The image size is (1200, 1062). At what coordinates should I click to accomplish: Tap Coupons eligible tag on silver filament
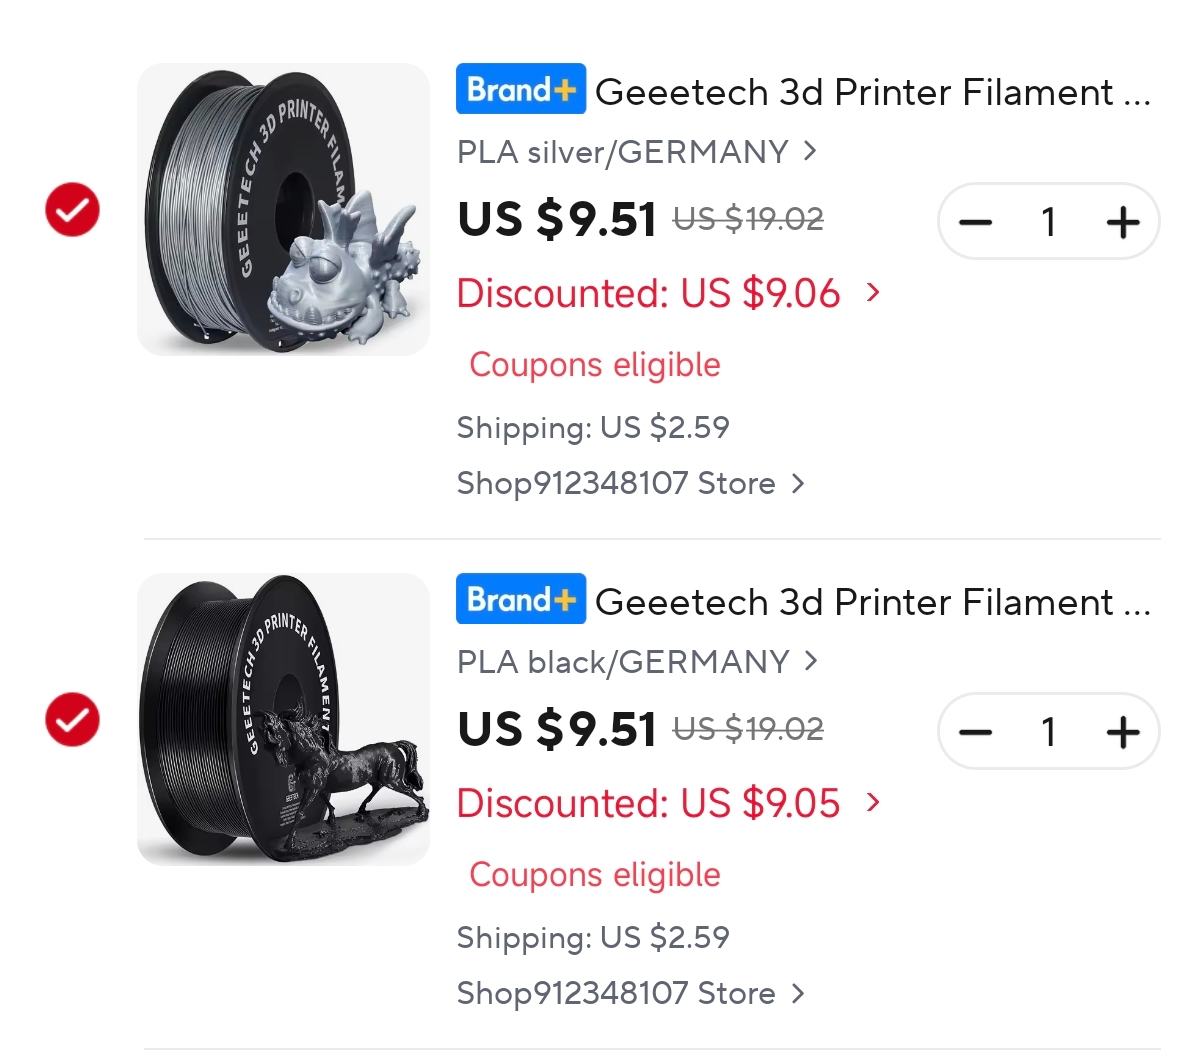pyautogui.click(x=595, y=365)
